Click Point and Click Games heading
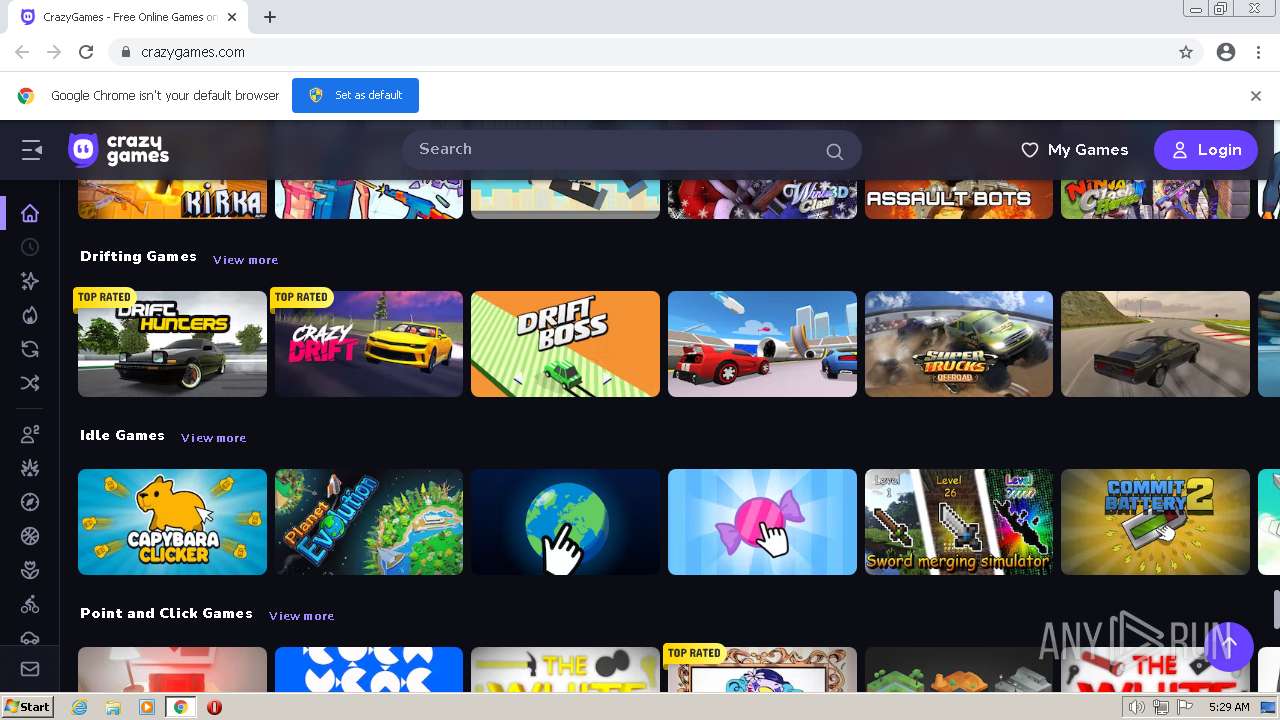The width and height of the screenshot is (1280, 720). (x=166, y=614)
